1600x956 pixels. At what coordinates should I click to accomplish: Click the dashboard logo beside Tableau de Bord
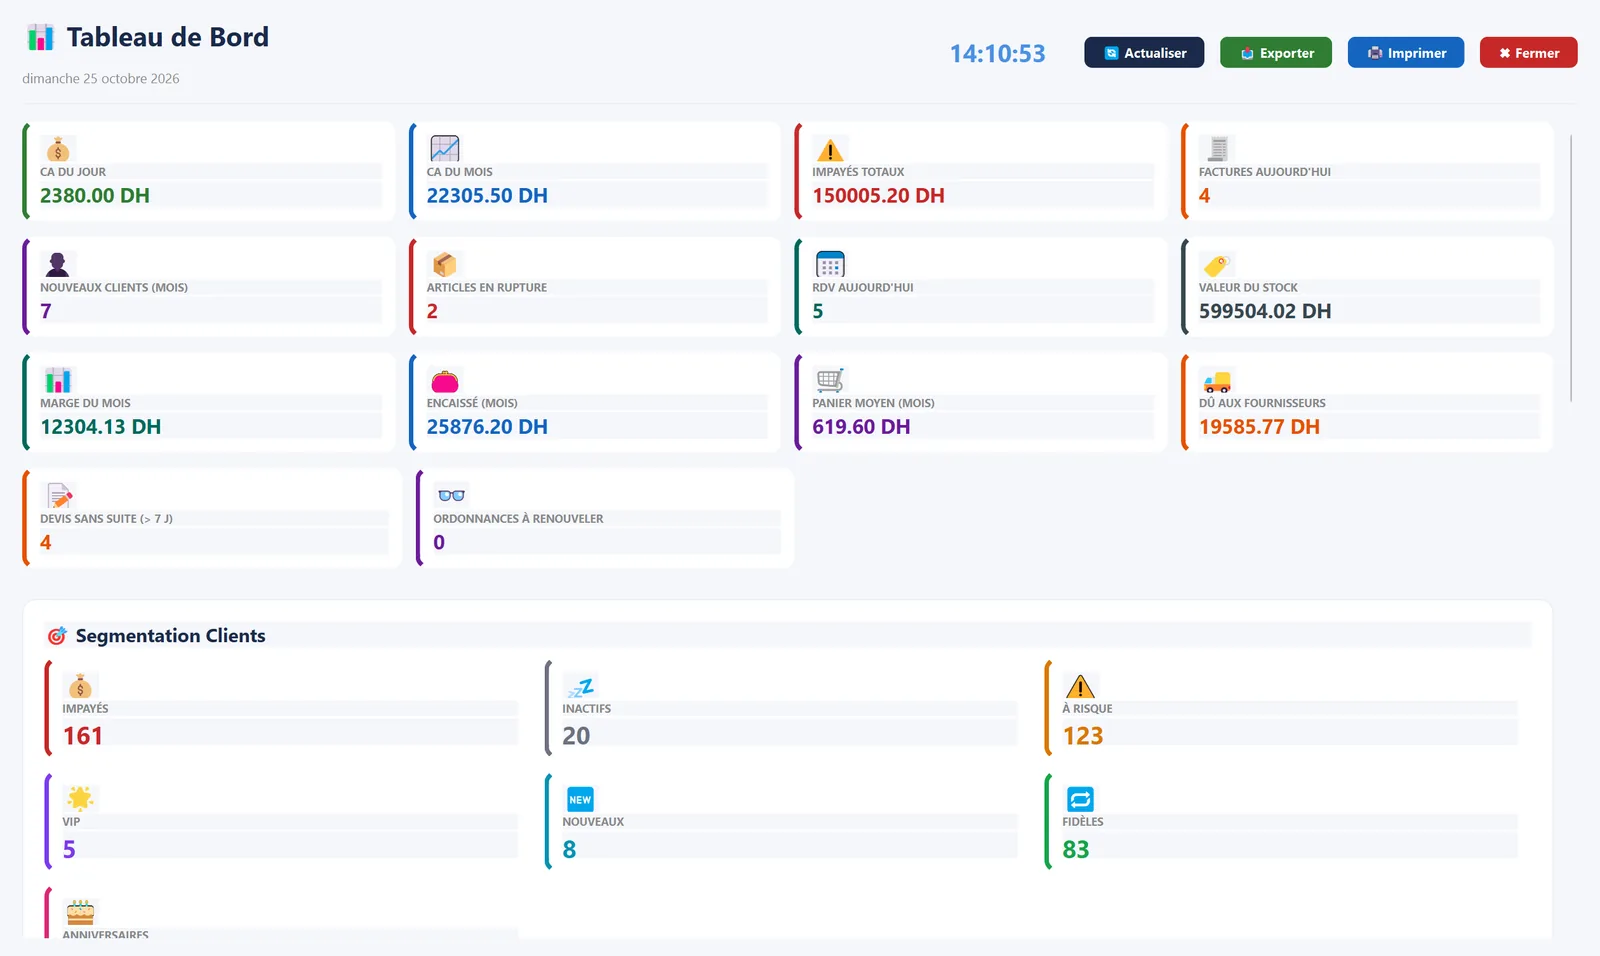point(40,37)
